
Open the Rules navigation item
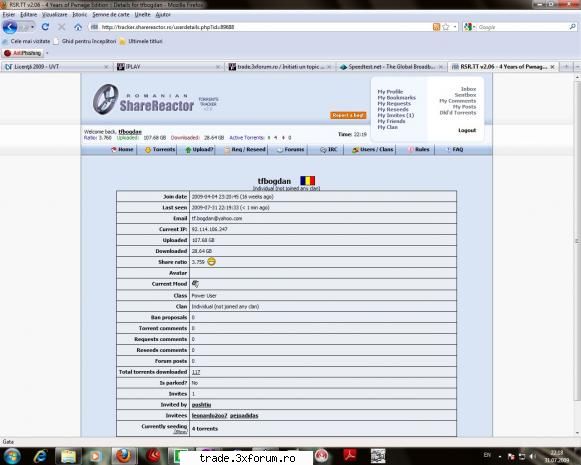tap(419, 149)
